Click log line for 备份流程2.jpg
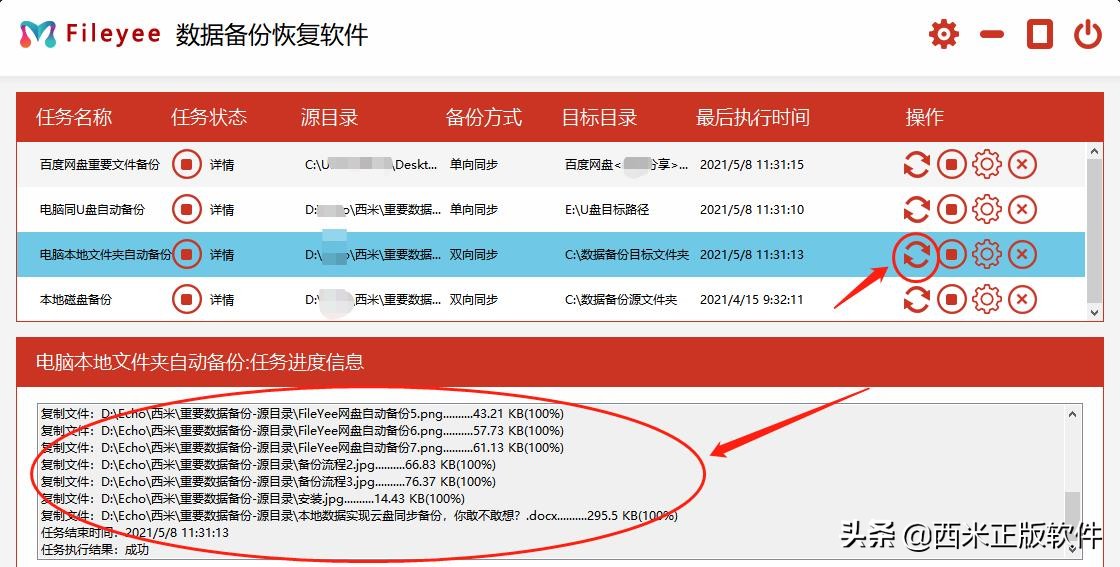 pyautogui.click(x=268, y=465)
